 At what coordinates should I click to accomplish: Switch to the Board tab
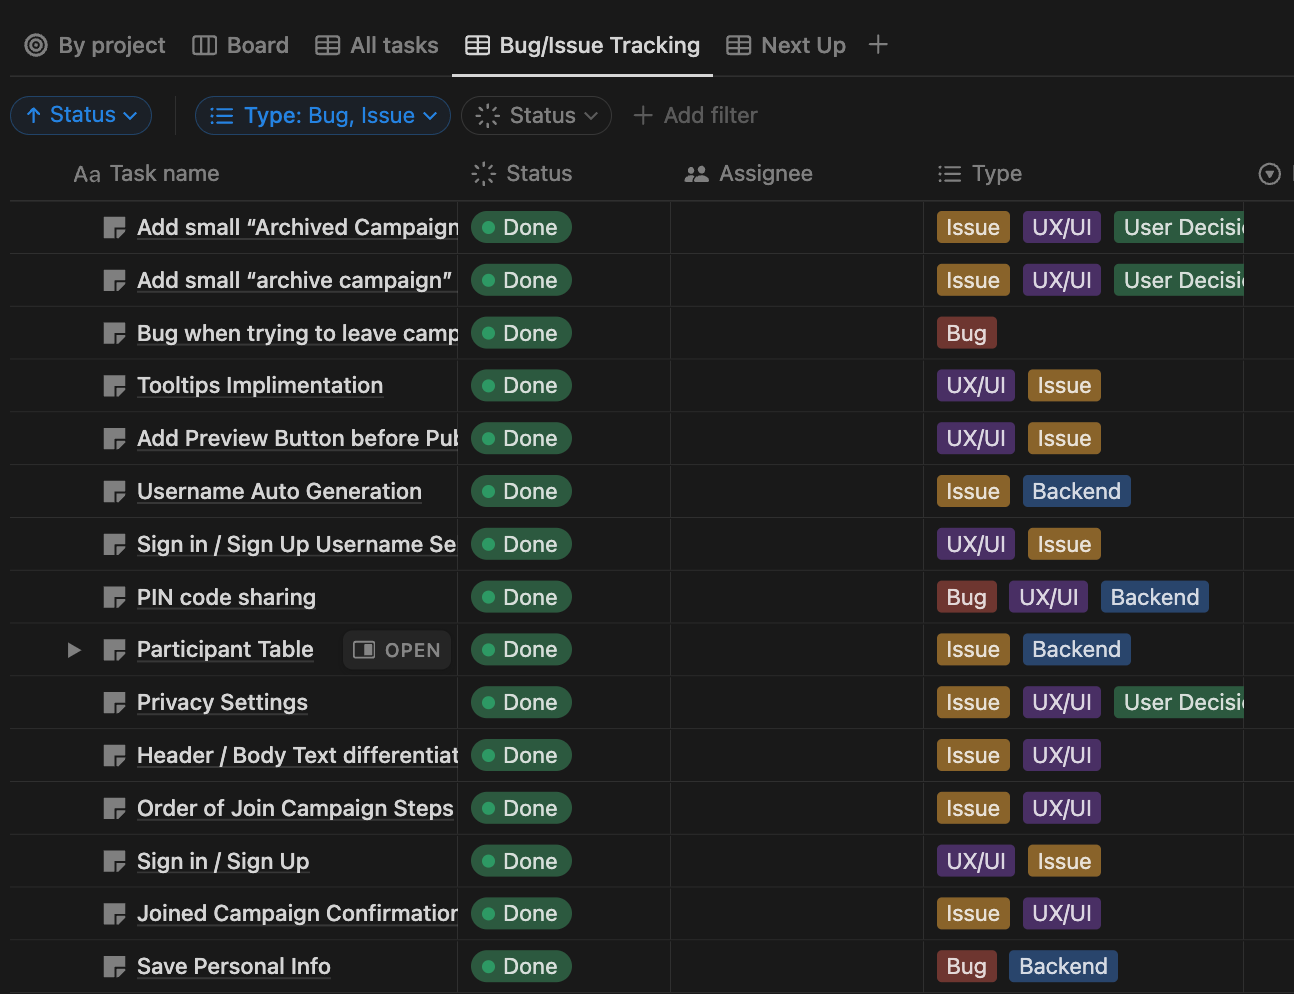(x=240, y=45)
